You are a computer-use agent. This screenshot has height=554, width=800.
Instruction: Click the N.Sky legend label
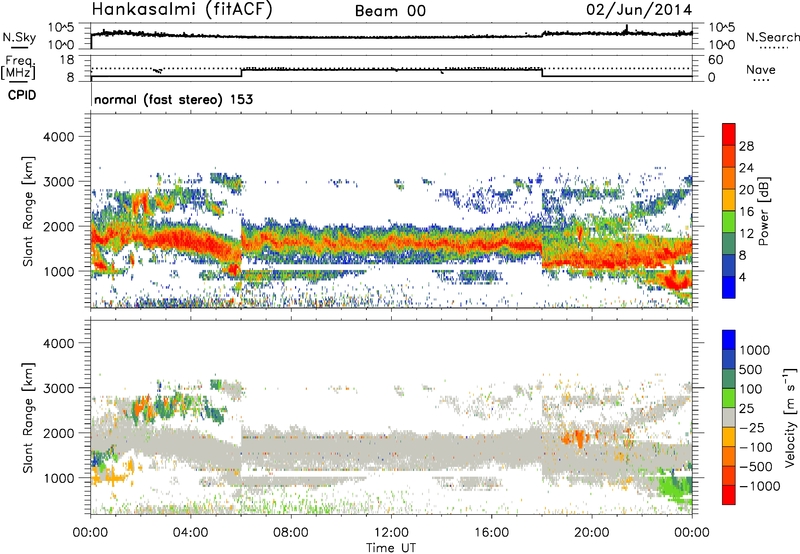[x=19, y=37]
